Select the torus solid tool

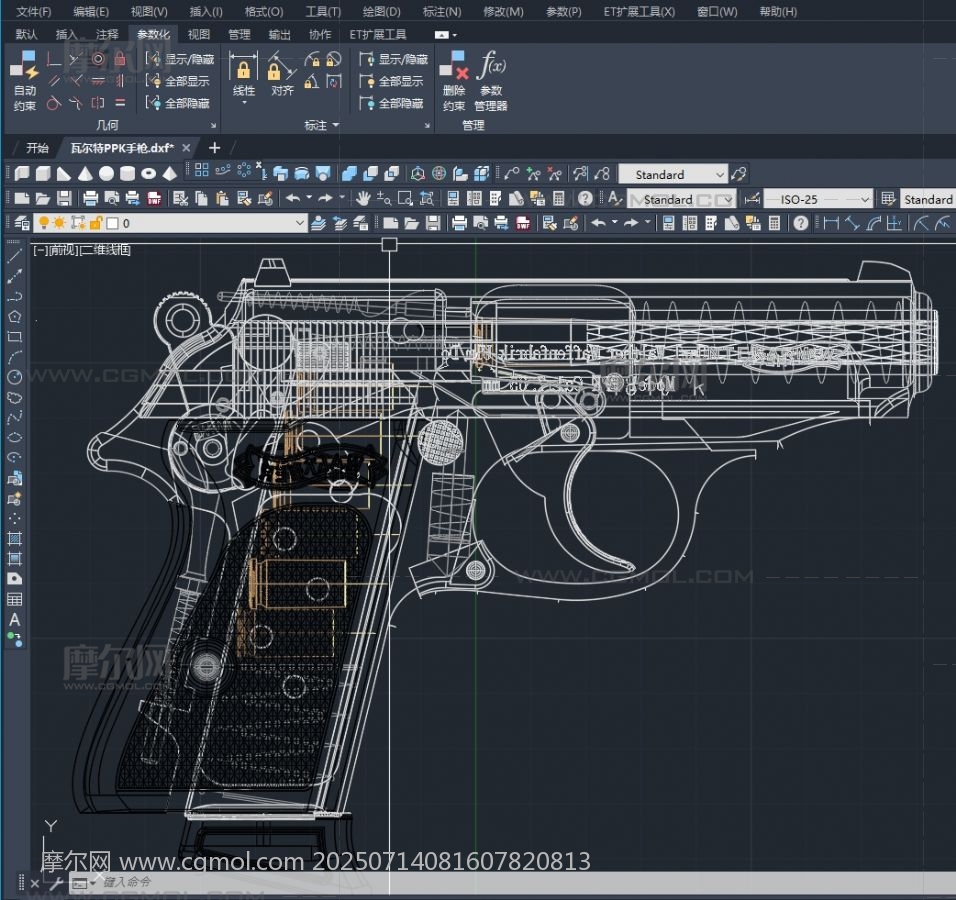point(148,174)
